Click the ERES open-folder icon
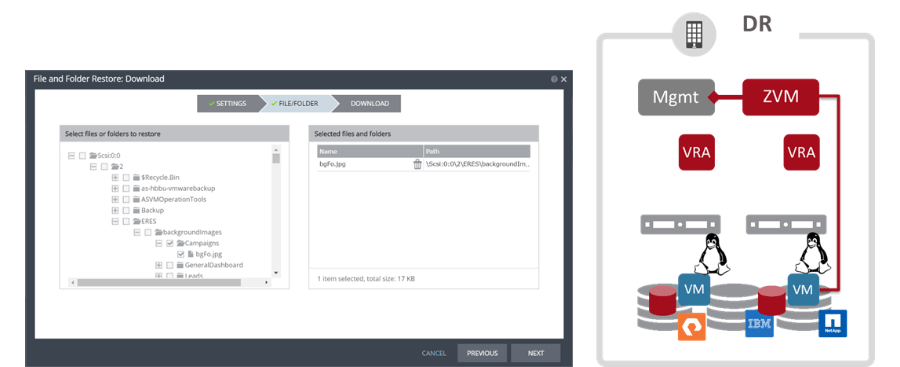 coord(137,221)
